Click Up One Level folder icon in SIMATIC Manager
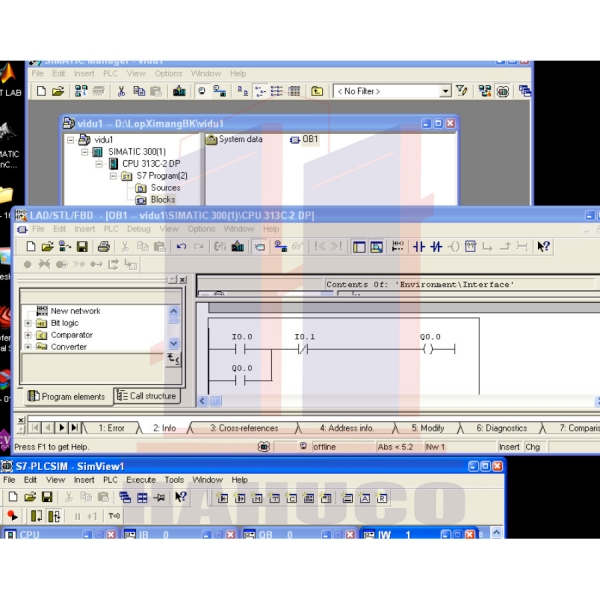This screenshot has height=600, width=600. pyautogui.click(x=317, y=91)
